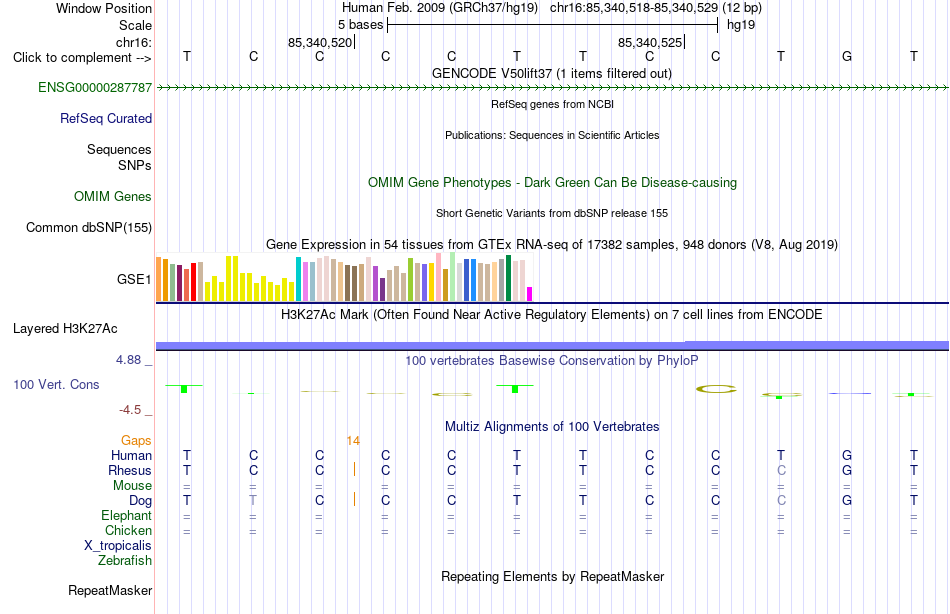Click the faded T in the Dog row
Image resolution: width=950 pixels, height=614 pixels.
click(x=253, y=501)
